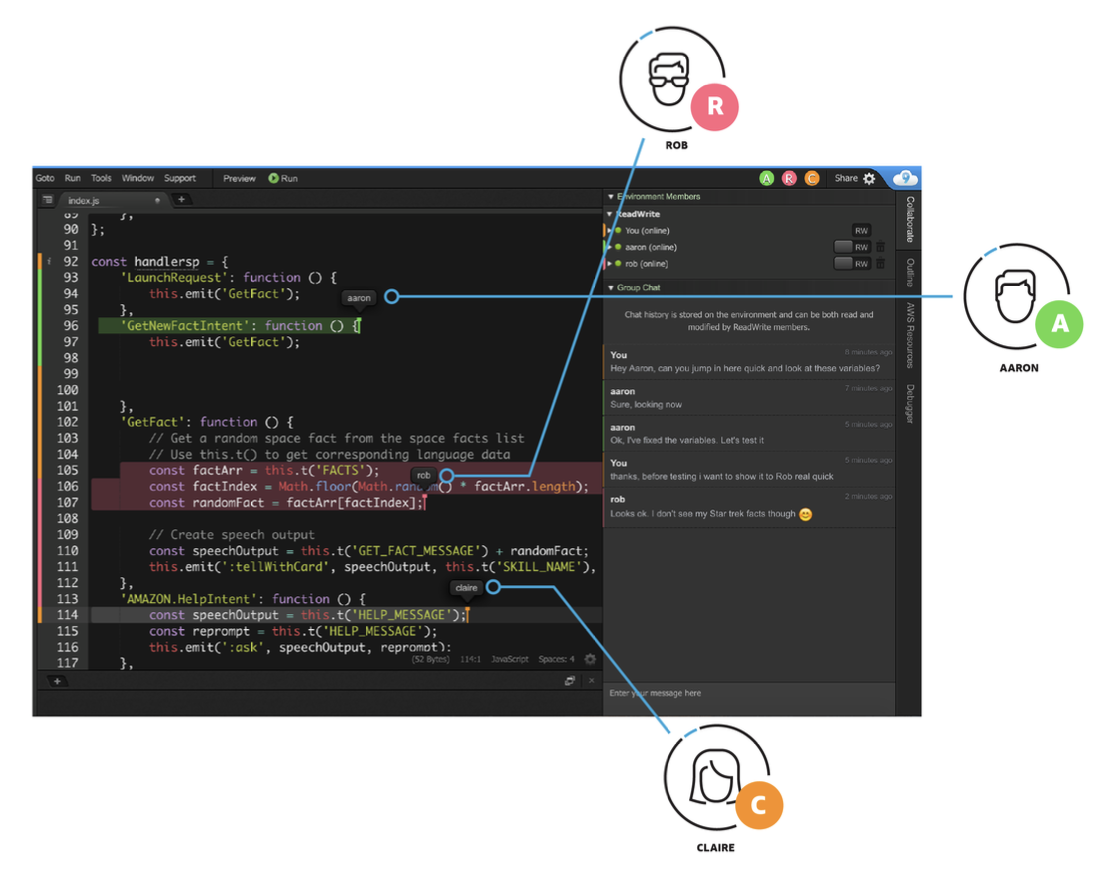Collapse the ReadWrite members group

click(611, 214)
